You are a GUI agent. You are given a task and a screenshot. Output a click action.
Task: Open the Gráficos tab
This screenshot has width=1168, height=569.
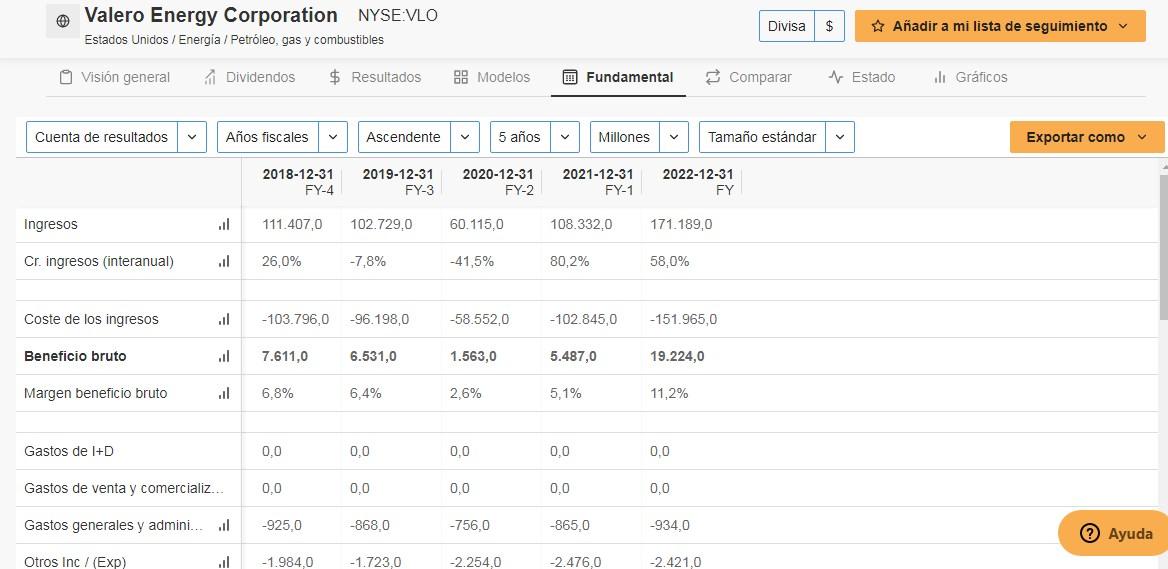pos(970,77)
